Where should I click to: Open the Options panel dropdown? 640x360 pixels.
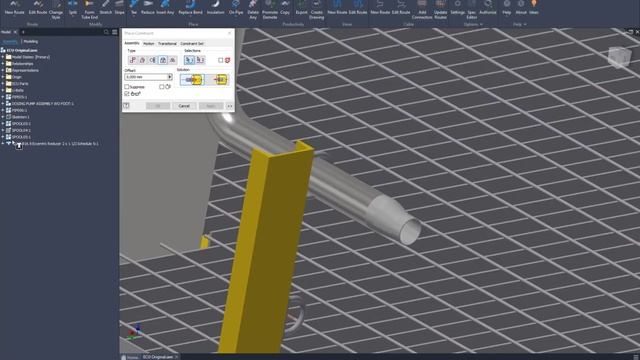click(473, 24)
